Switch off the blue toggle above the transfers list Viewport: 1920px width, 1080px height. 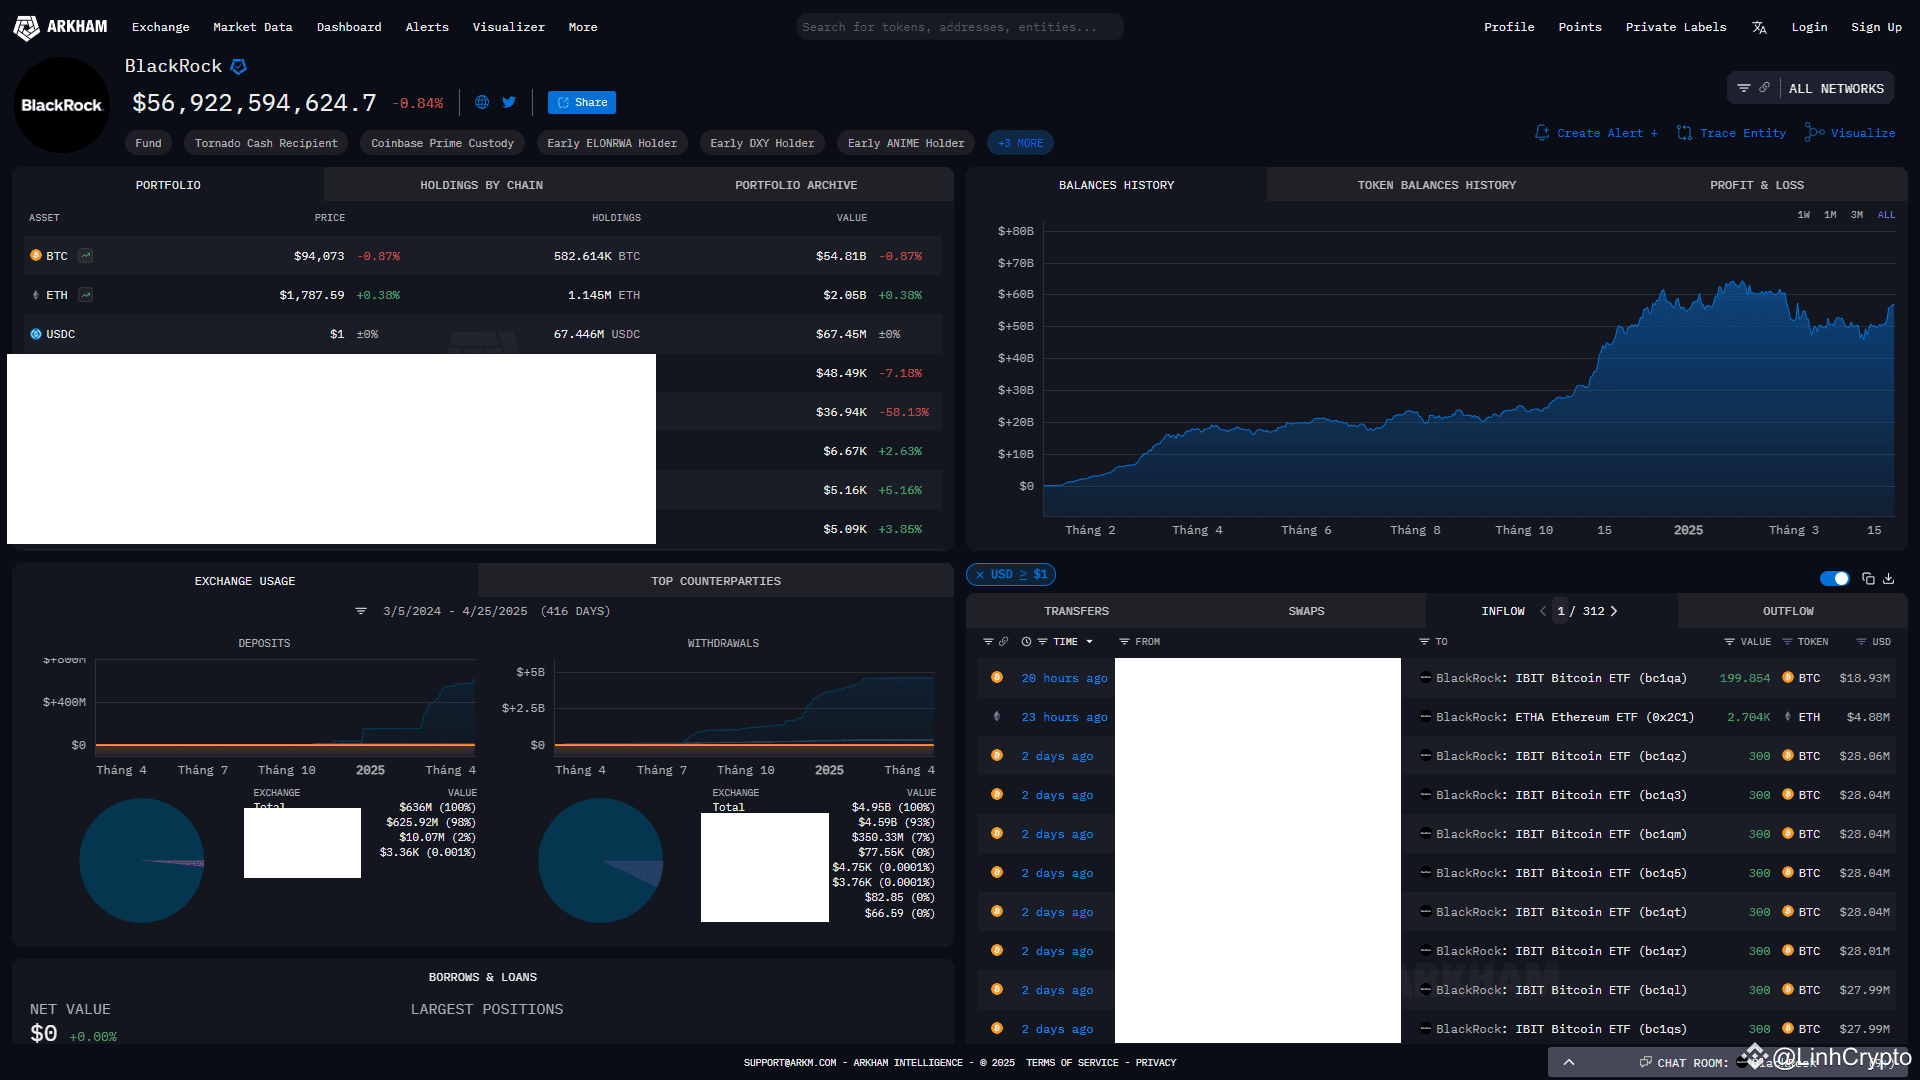click(1835, 578)
